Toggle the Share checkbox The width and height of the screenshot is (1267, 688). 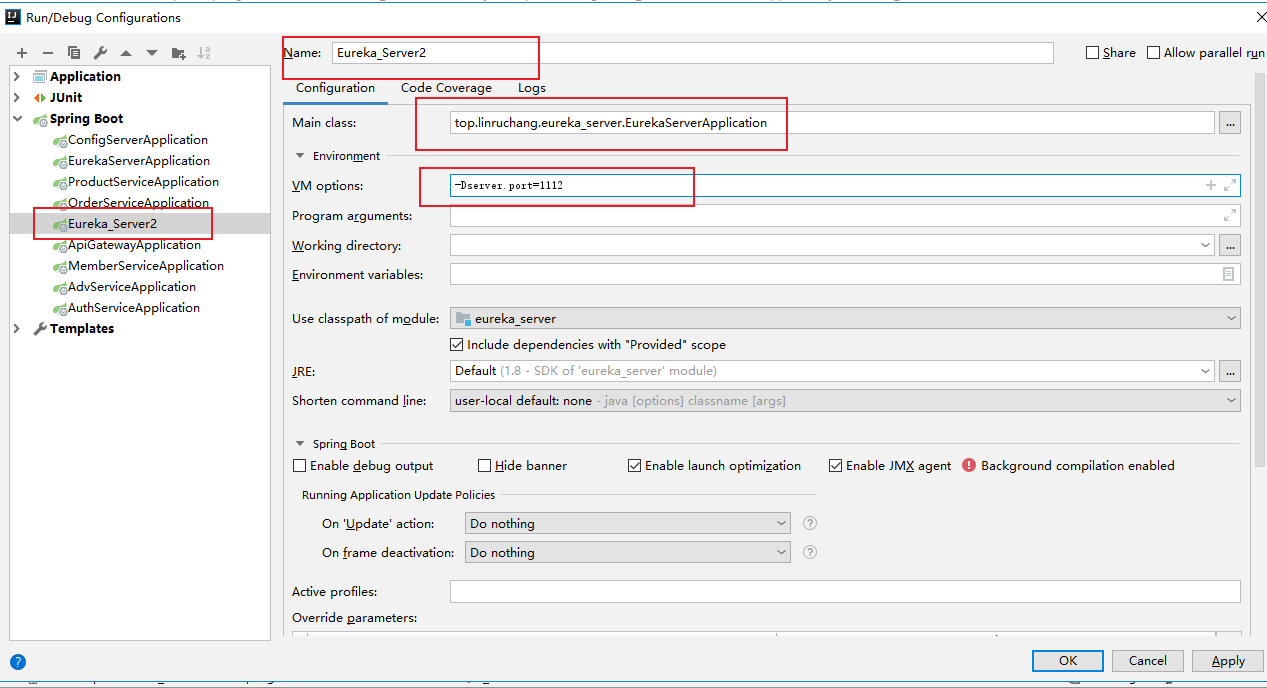1093,53
